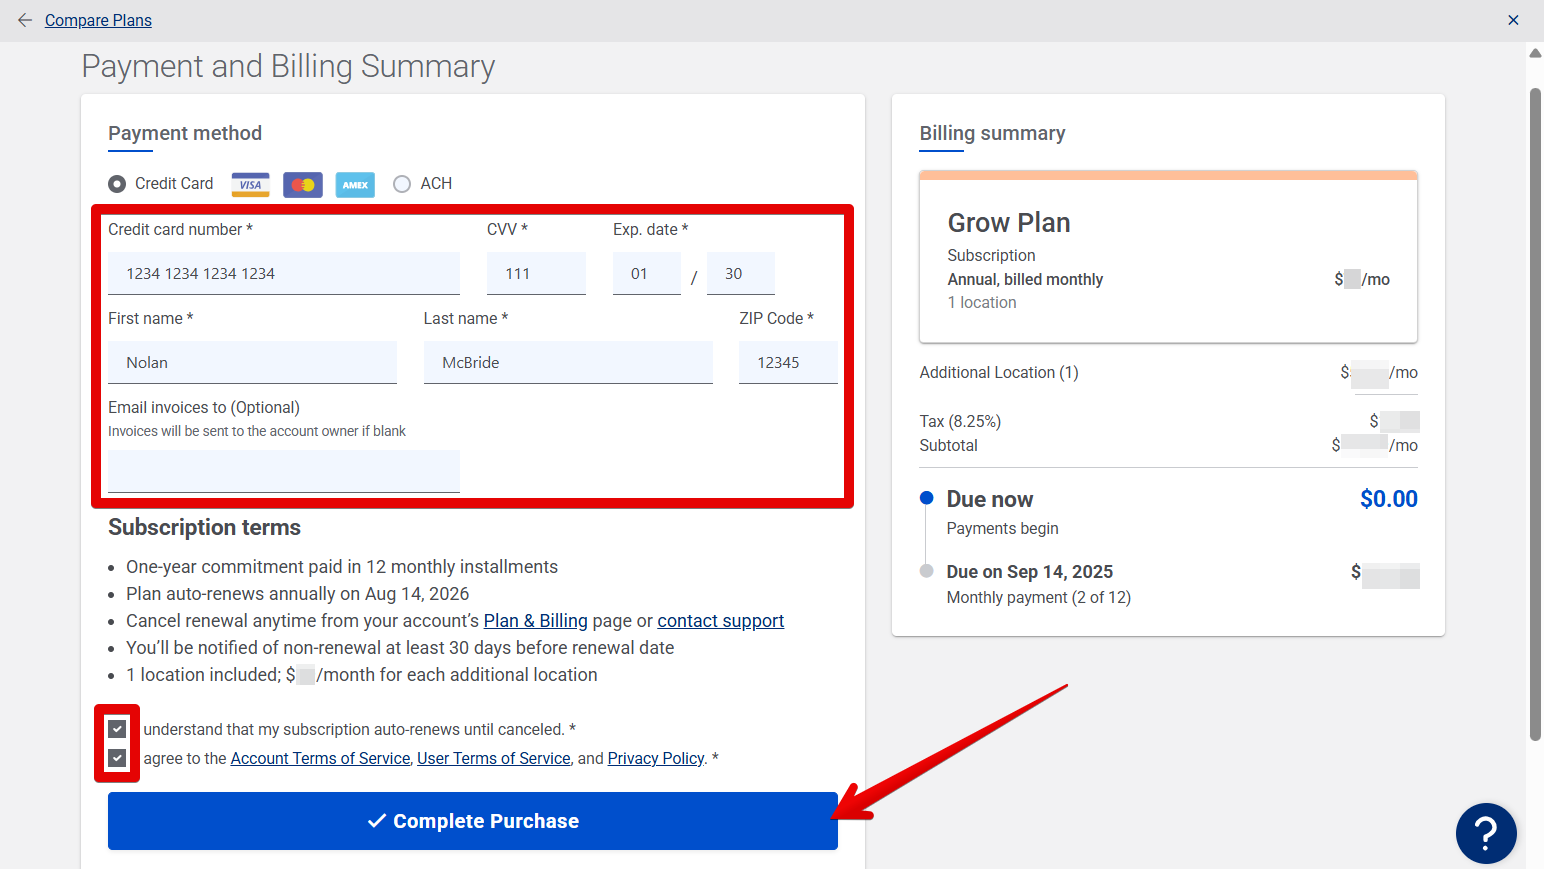Open the Compare Plans link
1544x869 pixels.
tap(97, 19)
